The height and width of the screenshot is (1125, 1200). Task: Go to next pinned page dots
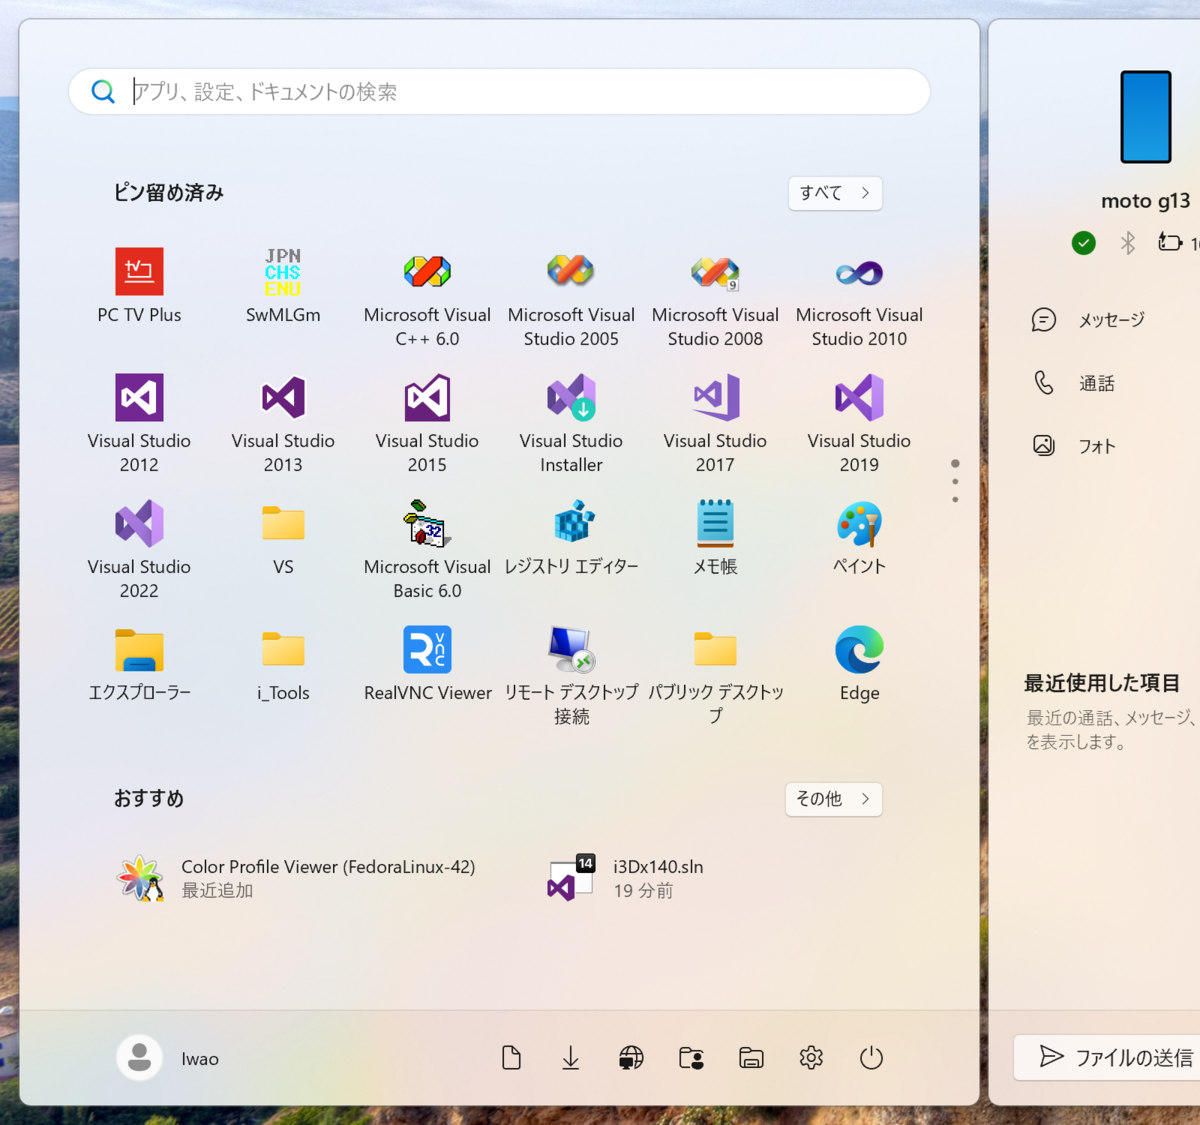pos(955,481)
